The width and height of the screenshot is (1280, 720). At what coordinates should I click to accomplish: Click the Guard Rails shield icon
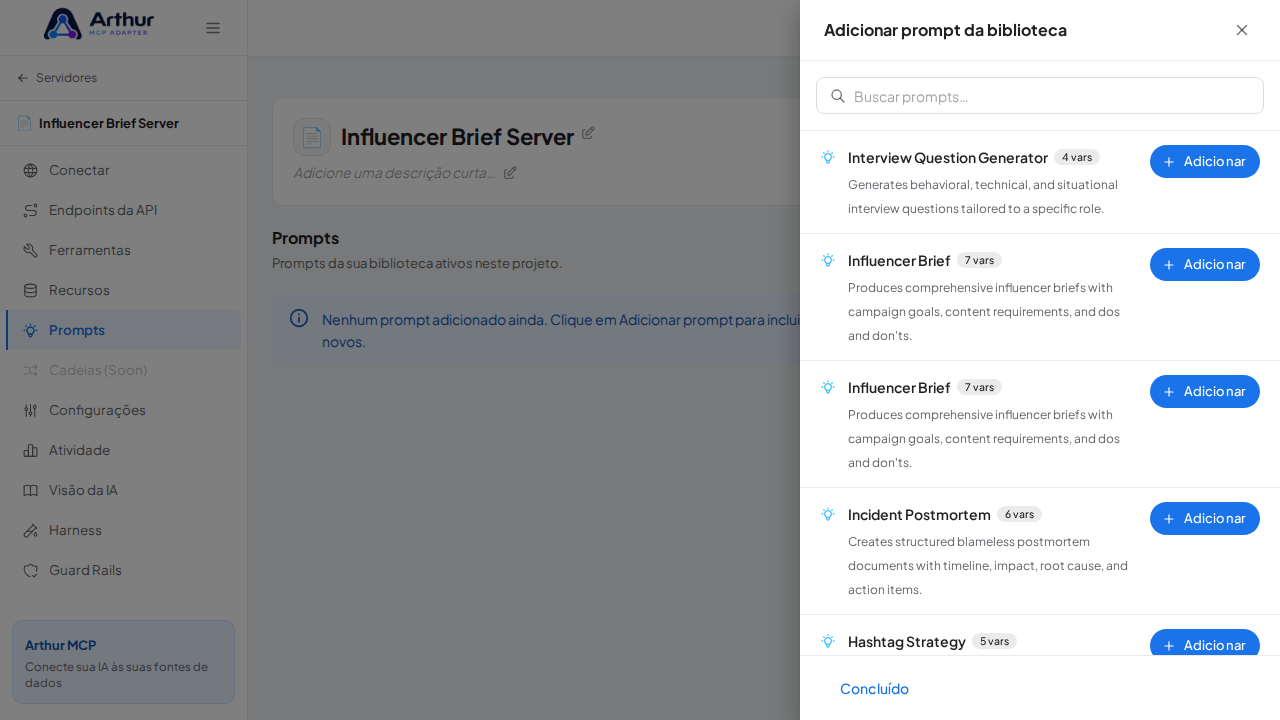[x=30, y=570]
